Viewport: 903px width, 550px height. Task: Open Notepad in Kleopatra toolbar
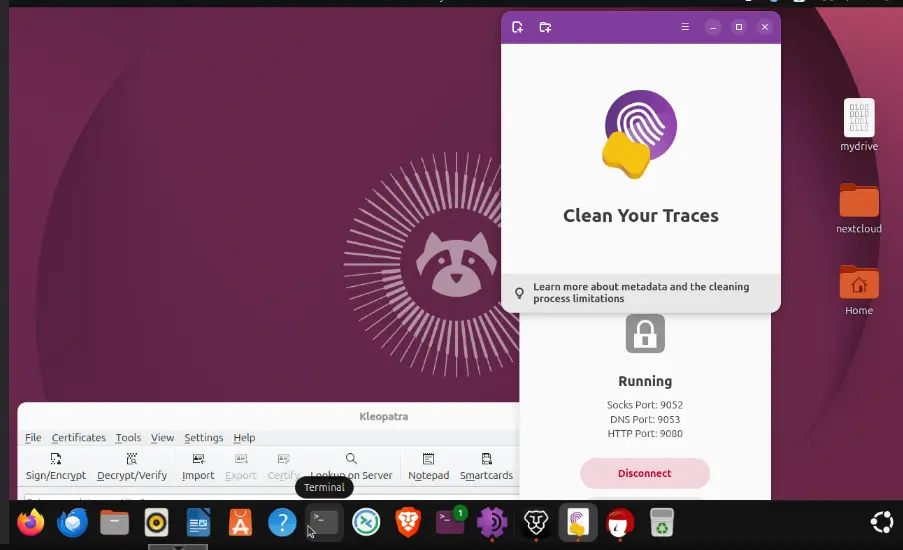[x=428, y=466]
